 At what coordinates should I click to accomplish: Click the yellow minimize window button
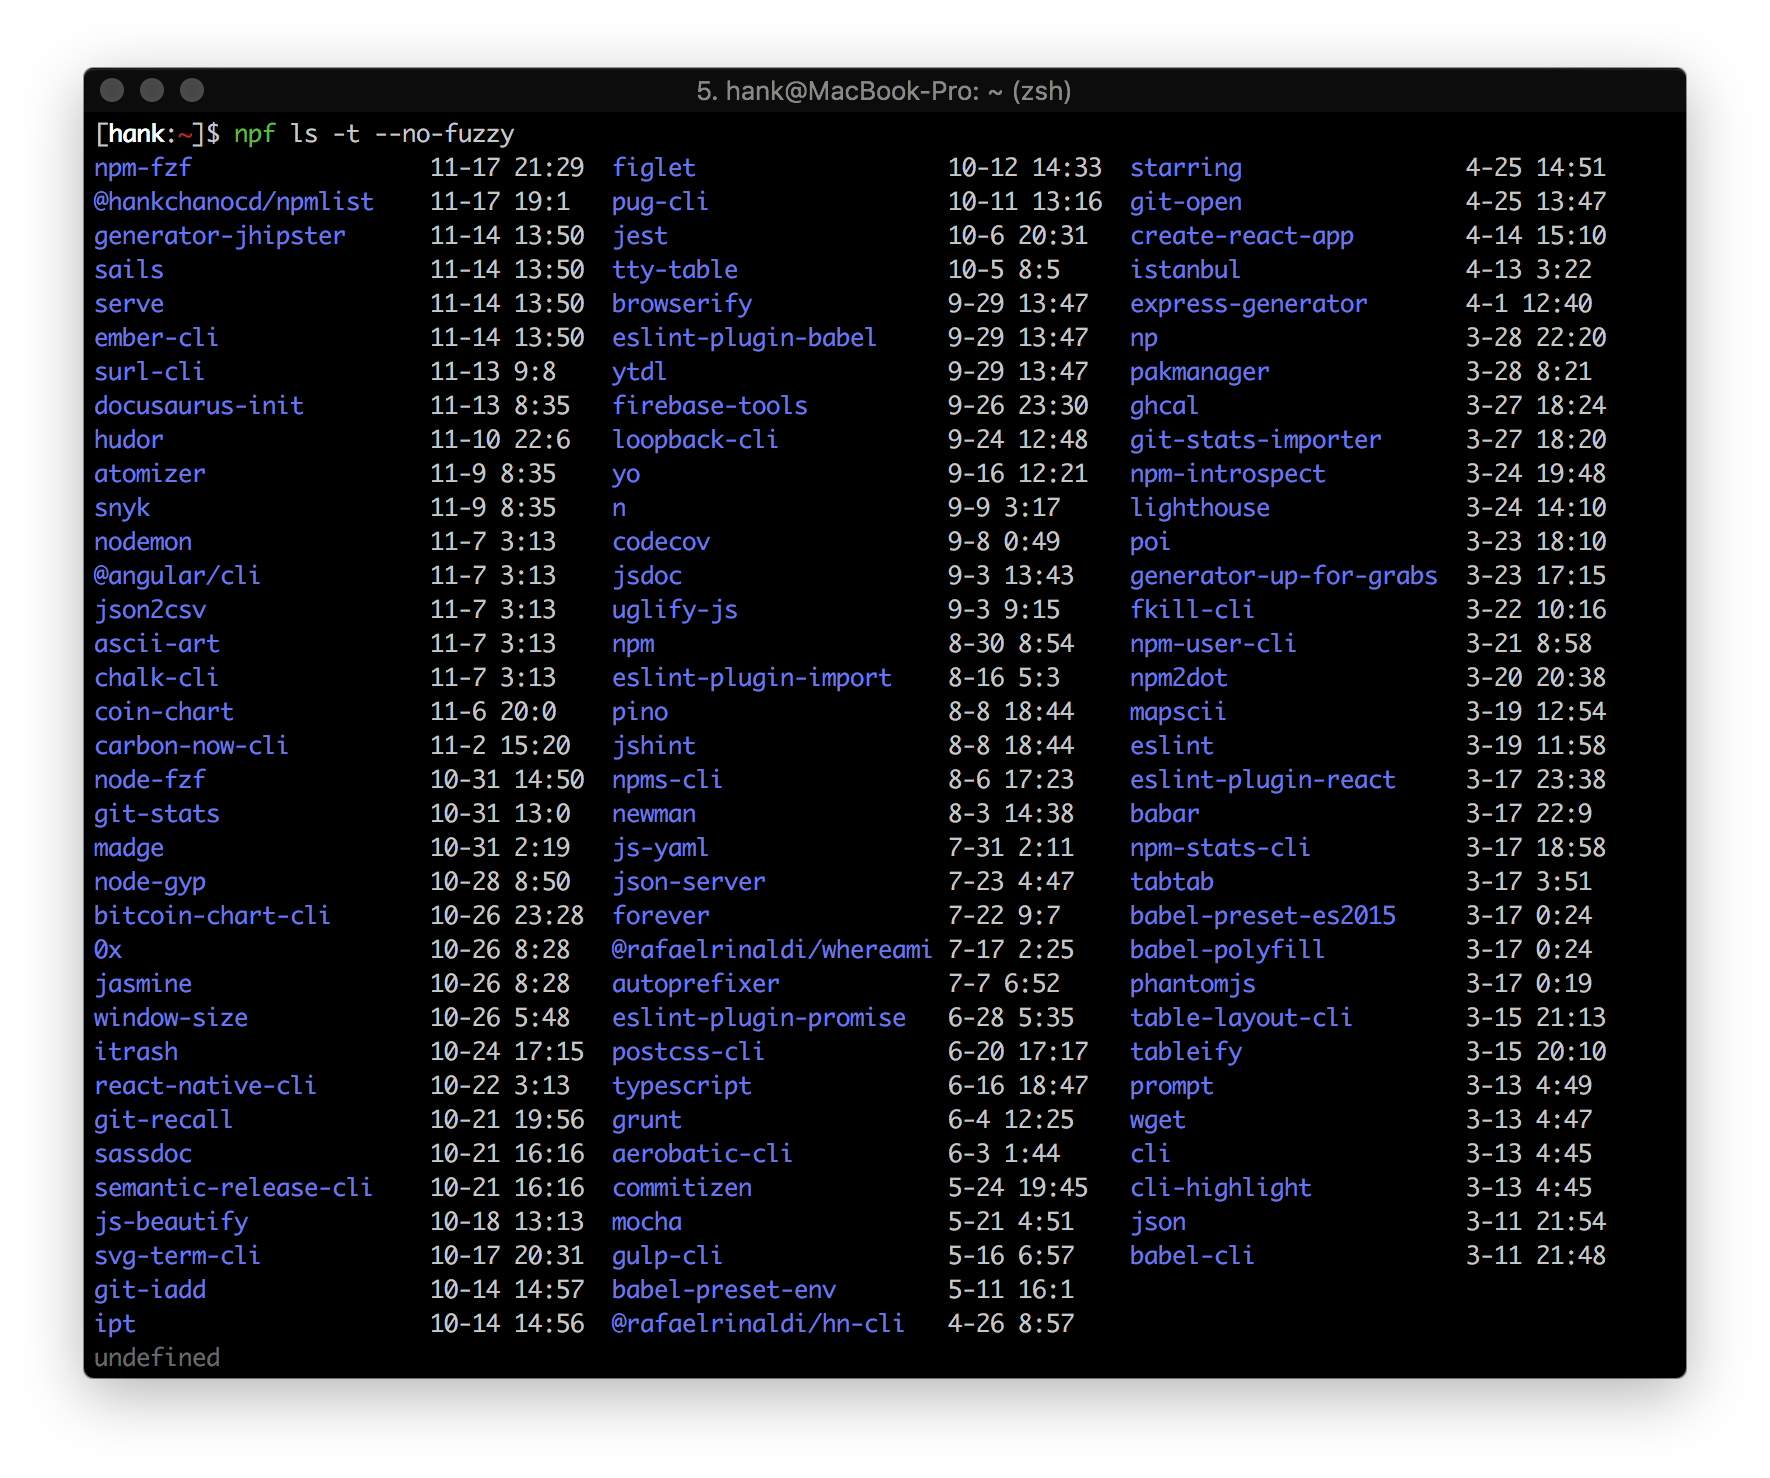pos(152,90)
